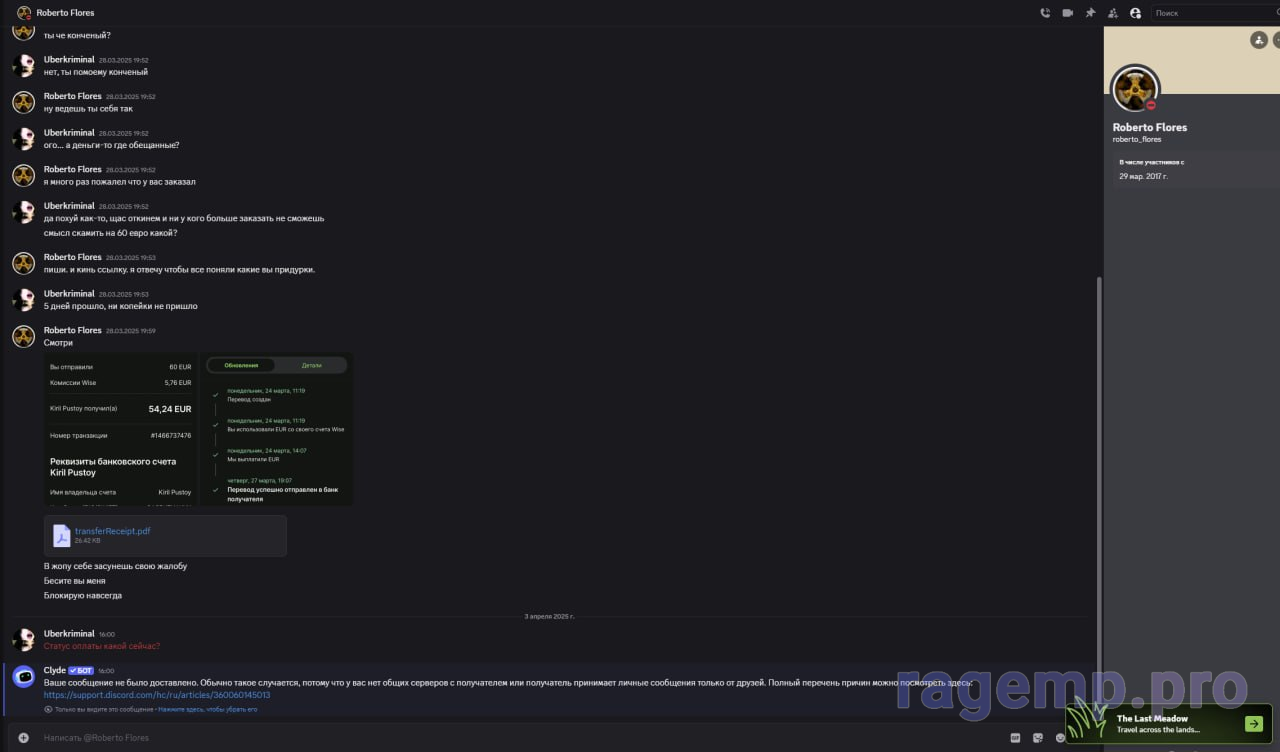Open the sticker picker
1280x752 pixels.
[1038, 738]
